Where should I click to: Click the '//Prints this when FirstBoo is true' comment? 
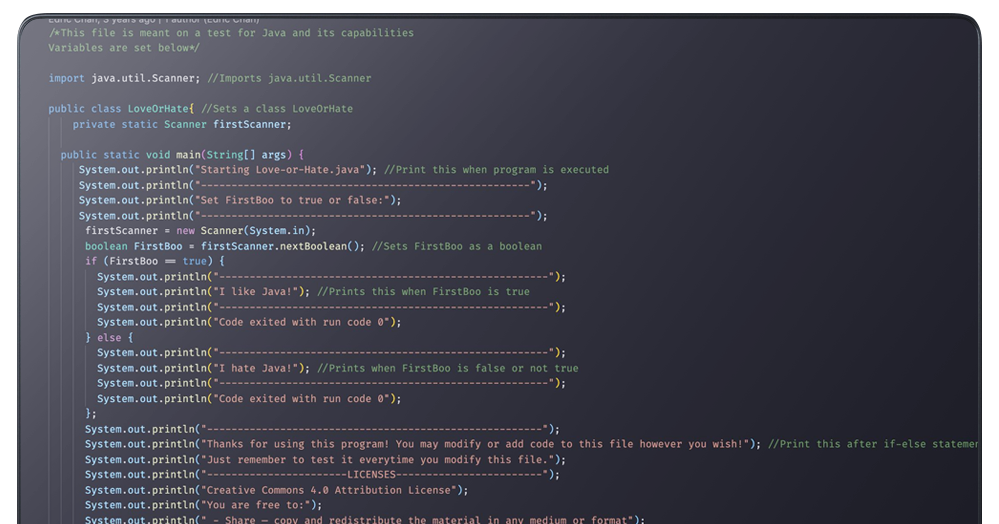coord(424,292)
